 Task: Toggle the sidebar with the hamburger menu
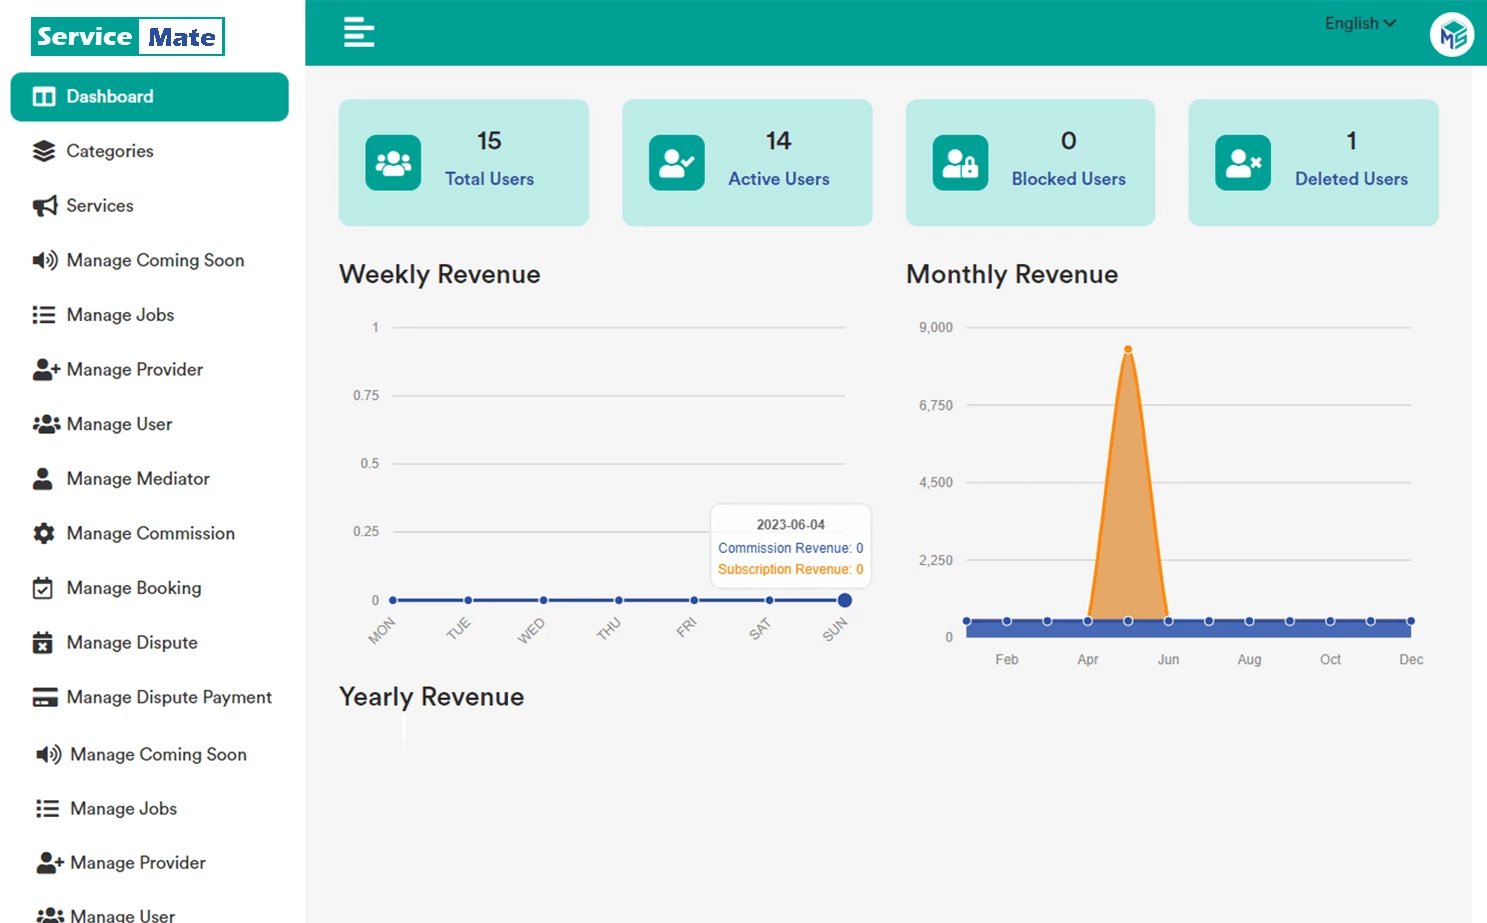(358, 32)
